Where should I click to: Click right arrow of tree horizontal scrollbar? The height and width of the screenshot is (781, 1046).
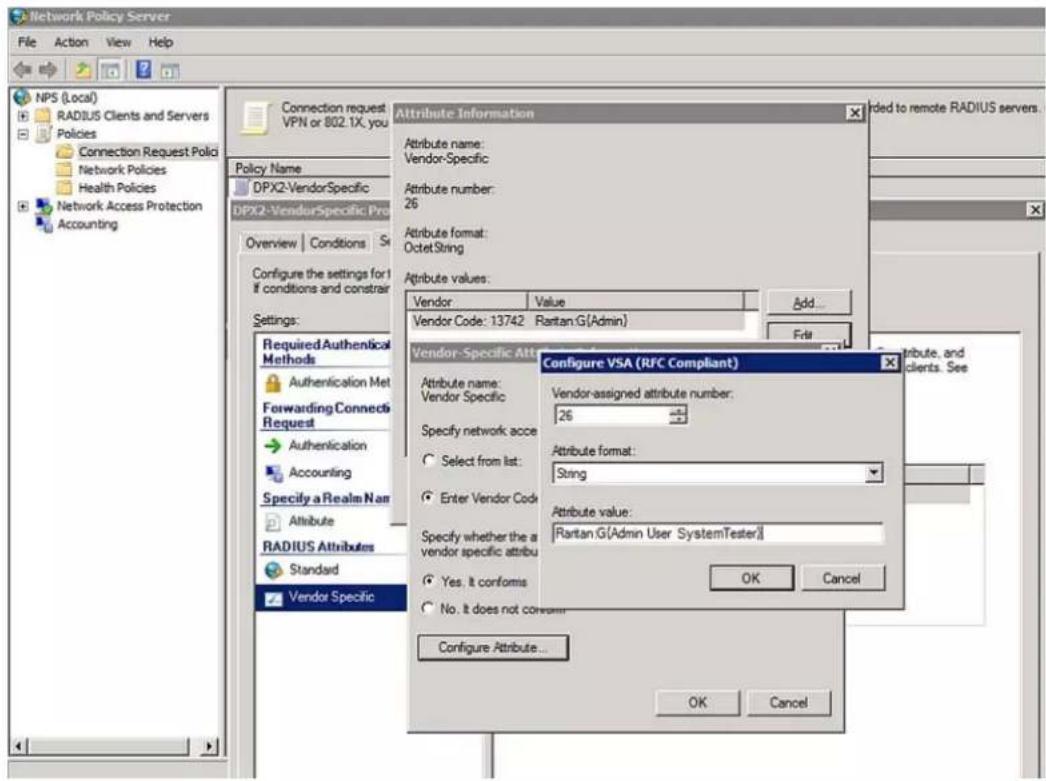209,746
